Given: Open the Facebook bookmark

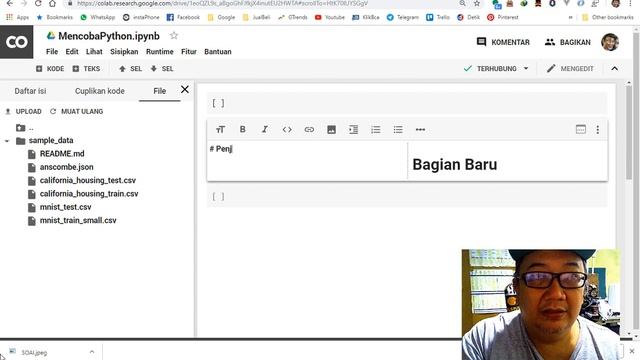Looking at the screenshot, I should (183, 17).
